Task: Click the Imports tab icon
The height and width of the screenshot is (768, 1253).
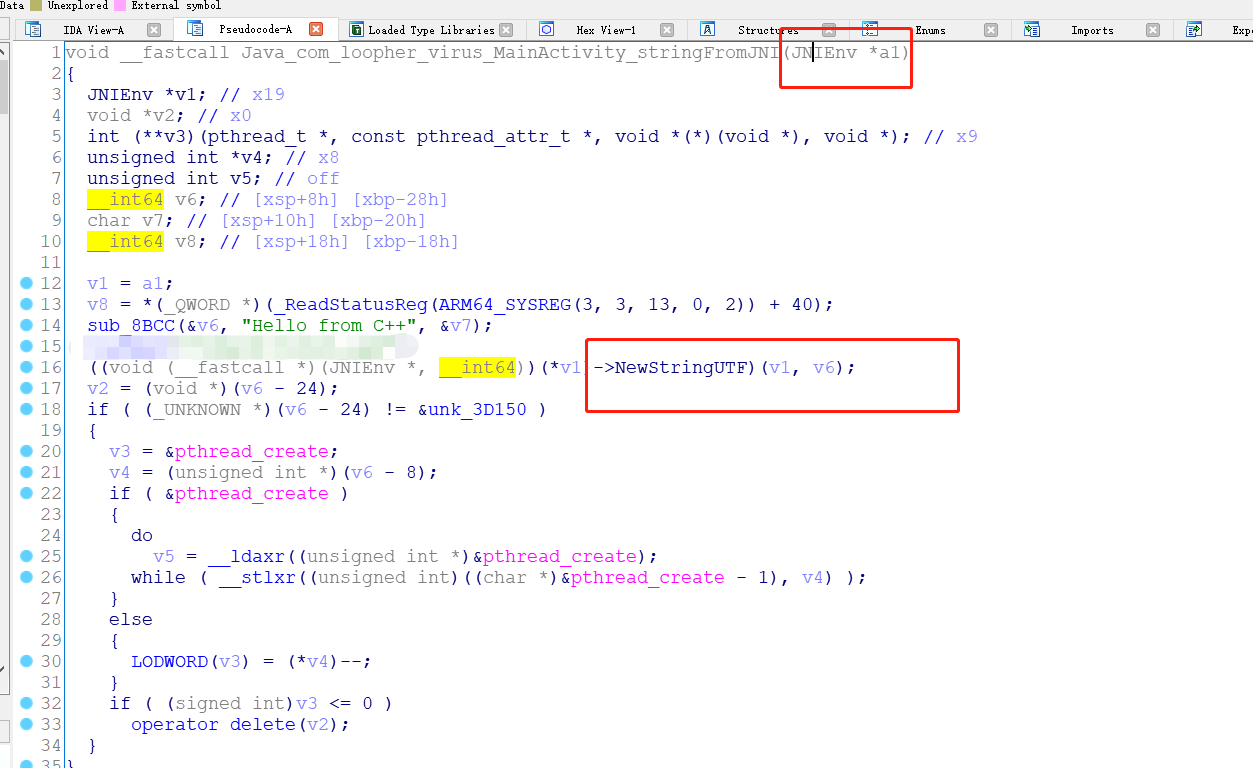Action: 1031,30
